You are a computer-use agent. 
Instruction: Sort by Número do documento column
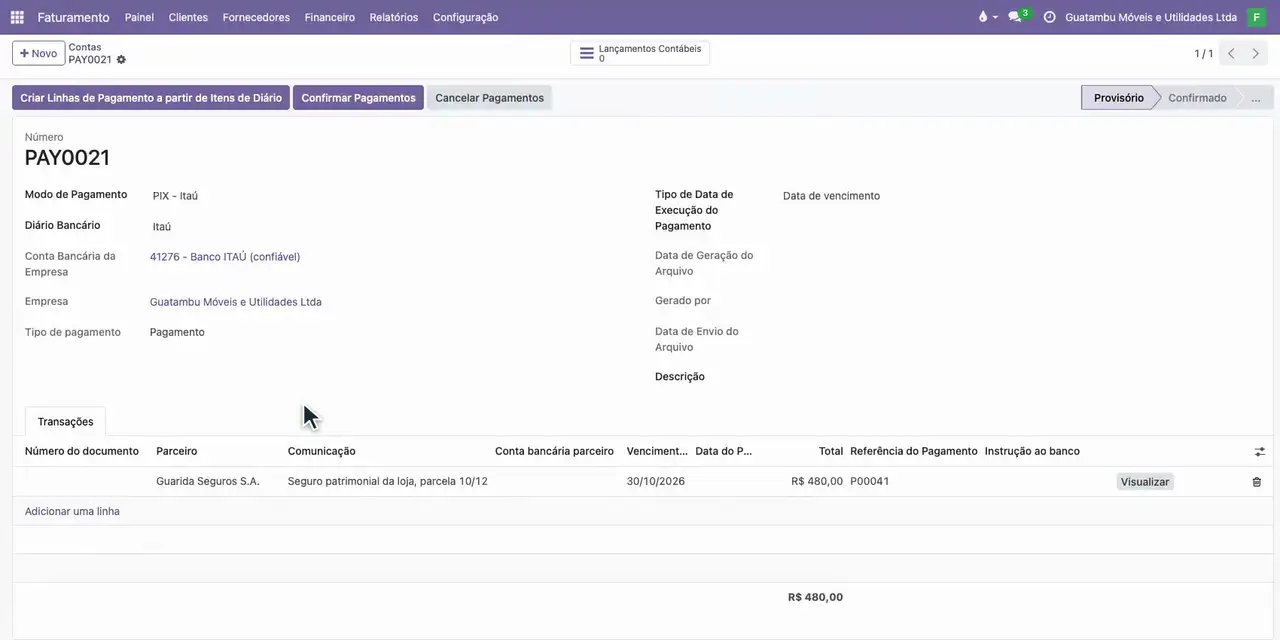82,452
